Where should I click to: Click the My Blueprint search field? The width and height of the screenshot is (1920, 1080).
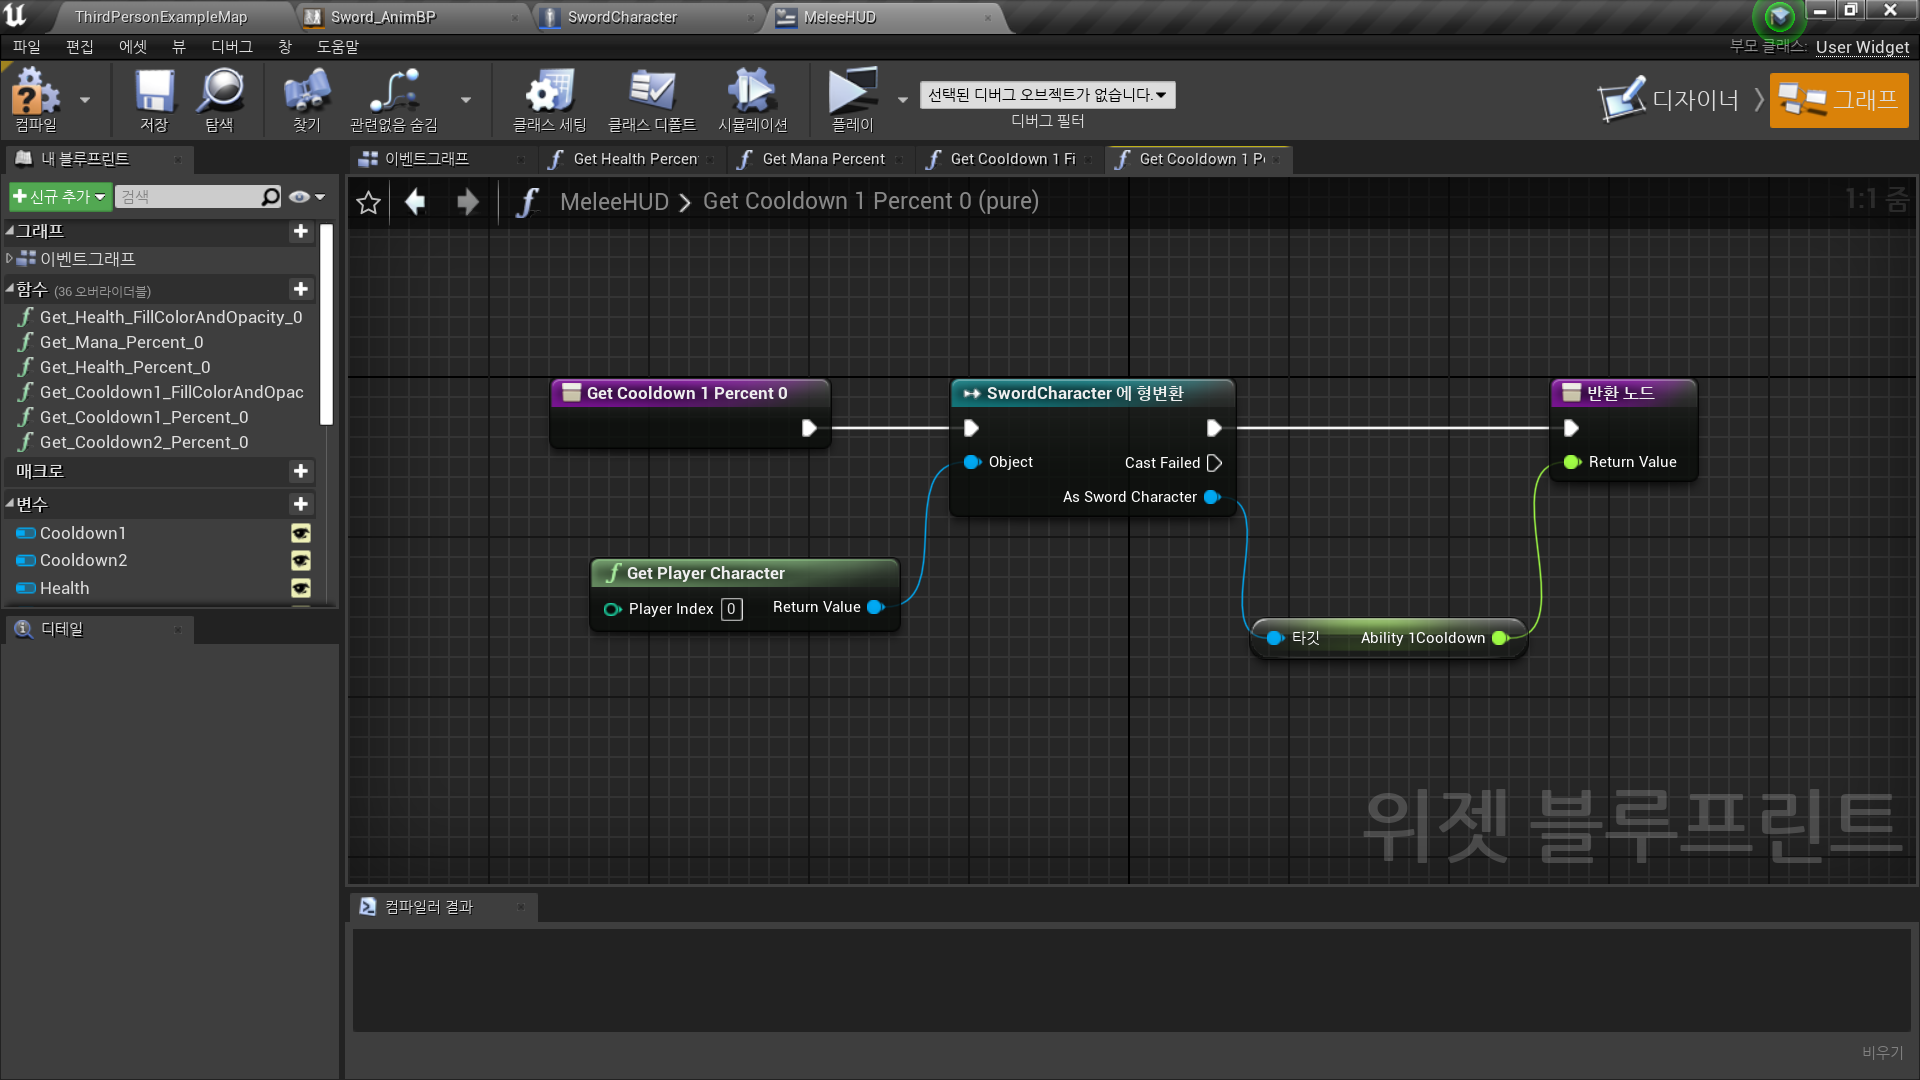190,197
